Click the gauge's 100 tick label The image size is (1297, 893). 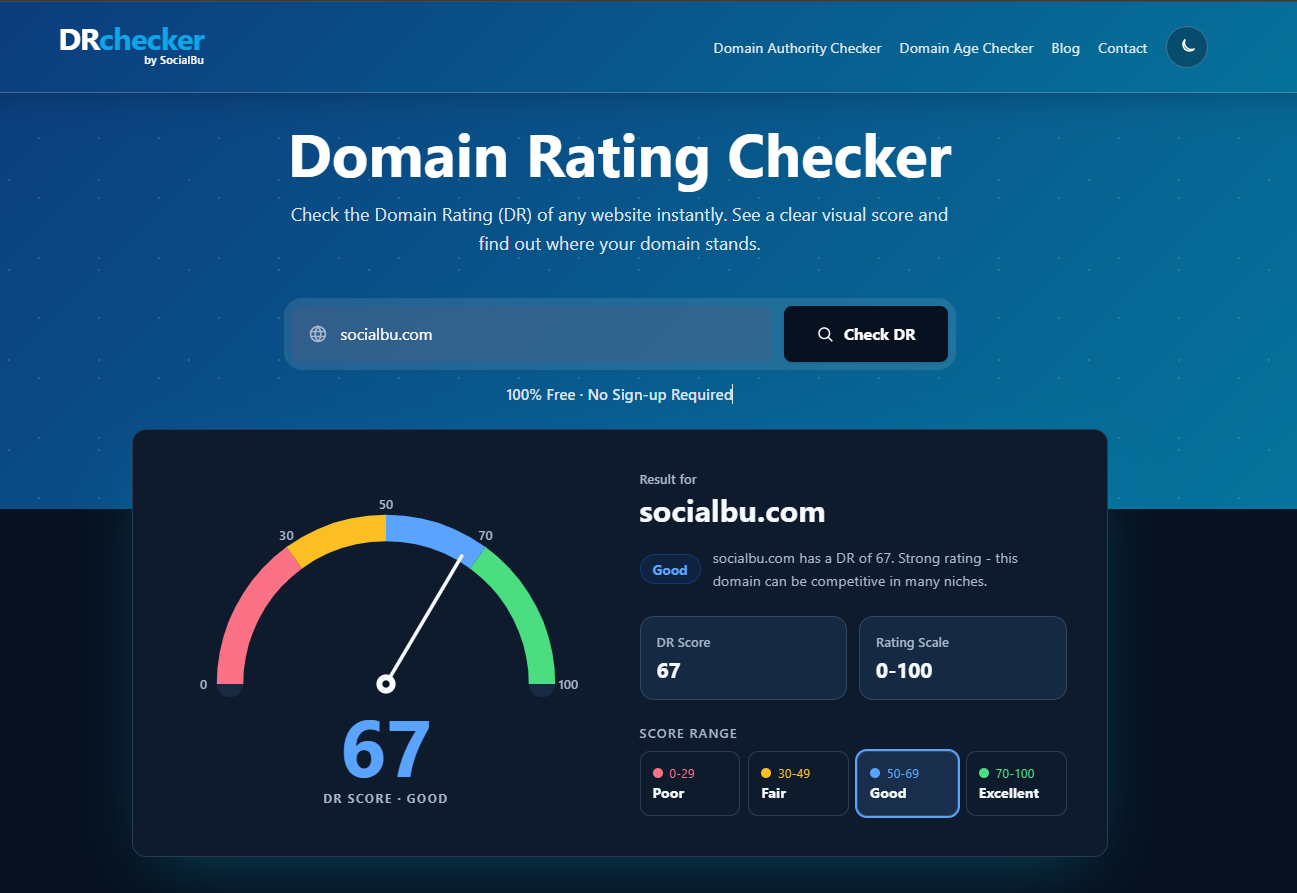pos(568,685)
